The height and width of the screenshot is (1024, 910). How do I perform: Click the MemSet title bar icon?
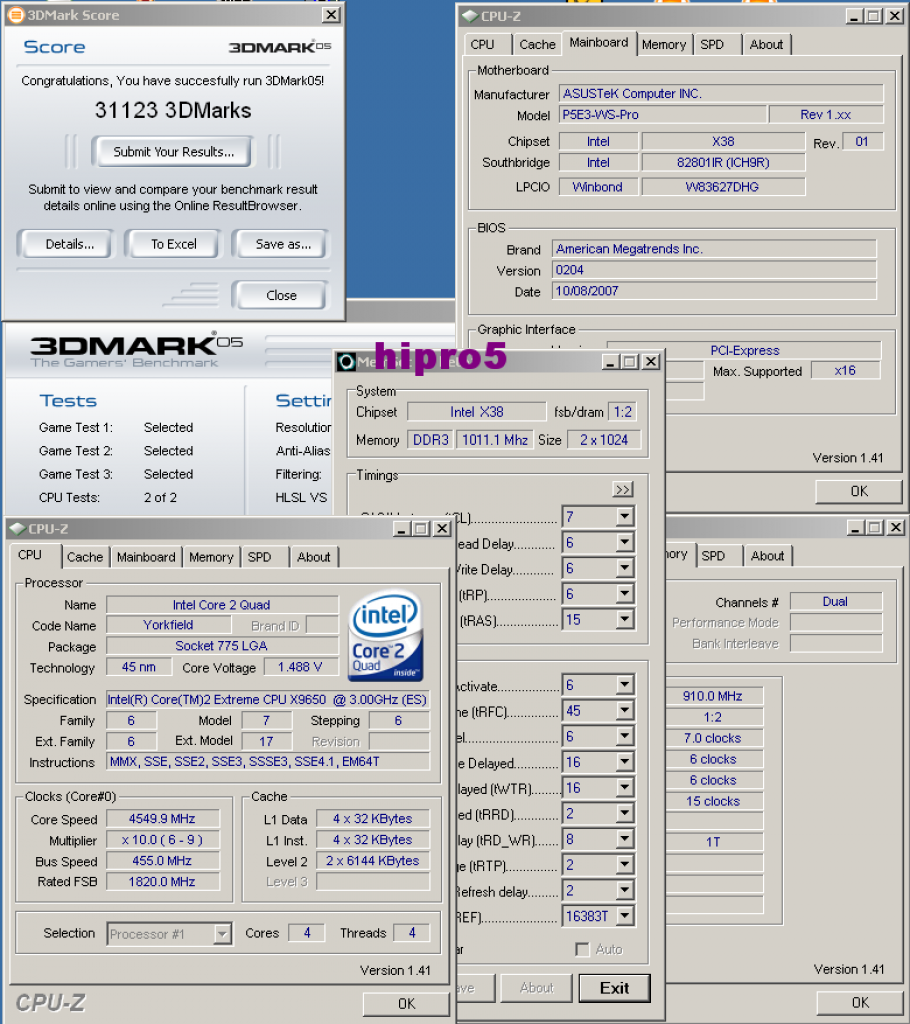347,362
